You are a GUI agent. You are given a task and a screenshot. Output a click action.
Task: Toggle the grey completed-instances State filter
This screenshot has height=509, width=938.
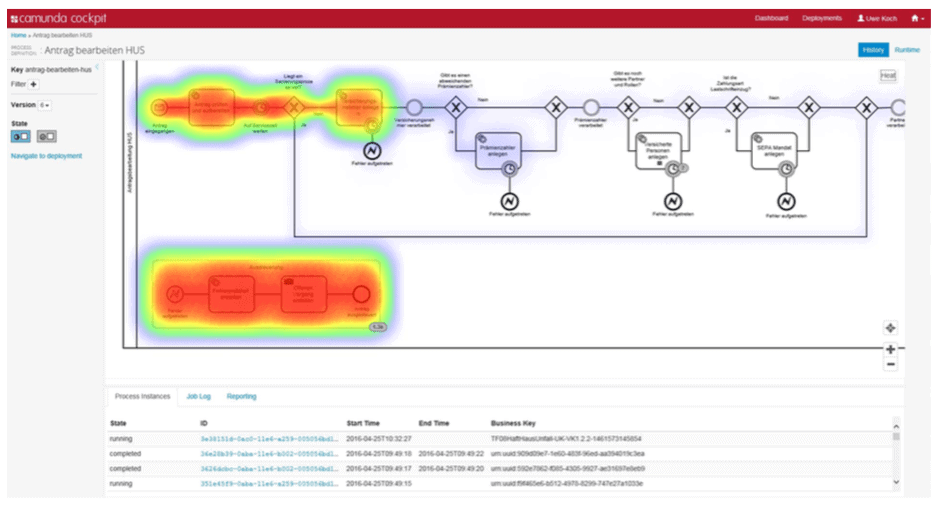tap(46, 136)
